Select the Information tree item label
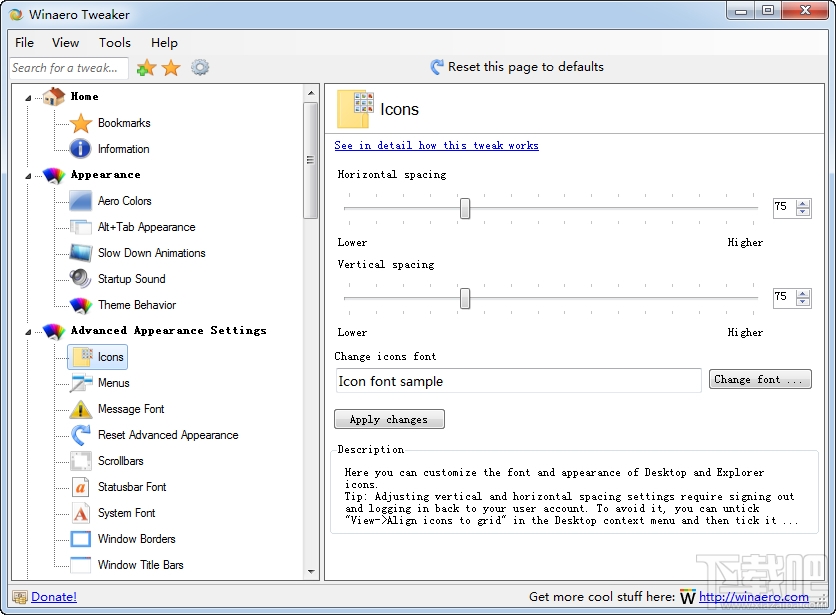 click(x=124, y=149)
